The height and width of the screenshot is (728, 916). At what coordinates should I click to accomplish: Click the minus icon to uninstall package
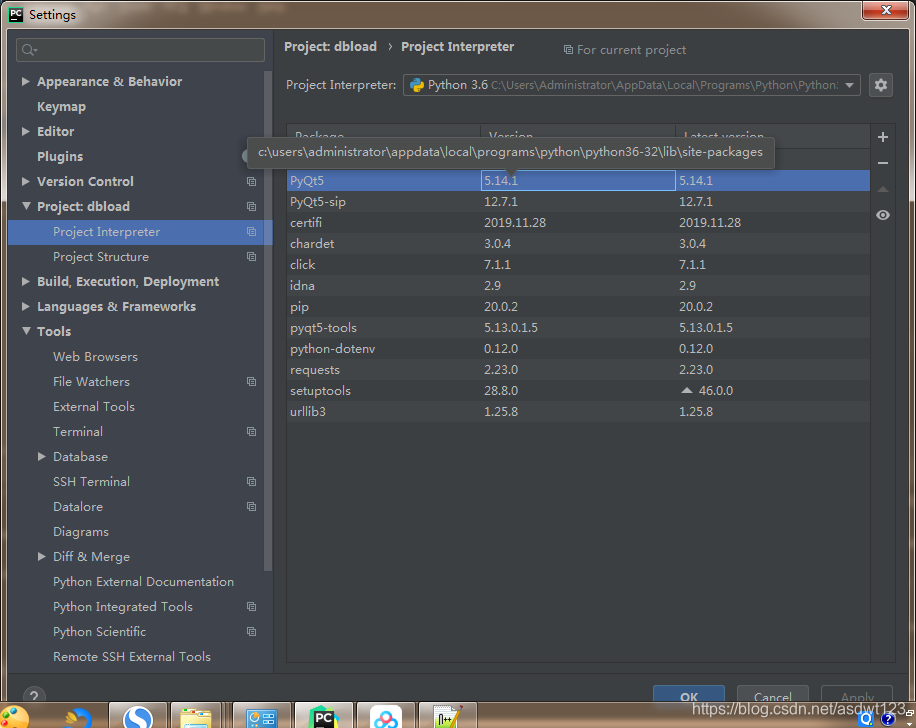883,163
